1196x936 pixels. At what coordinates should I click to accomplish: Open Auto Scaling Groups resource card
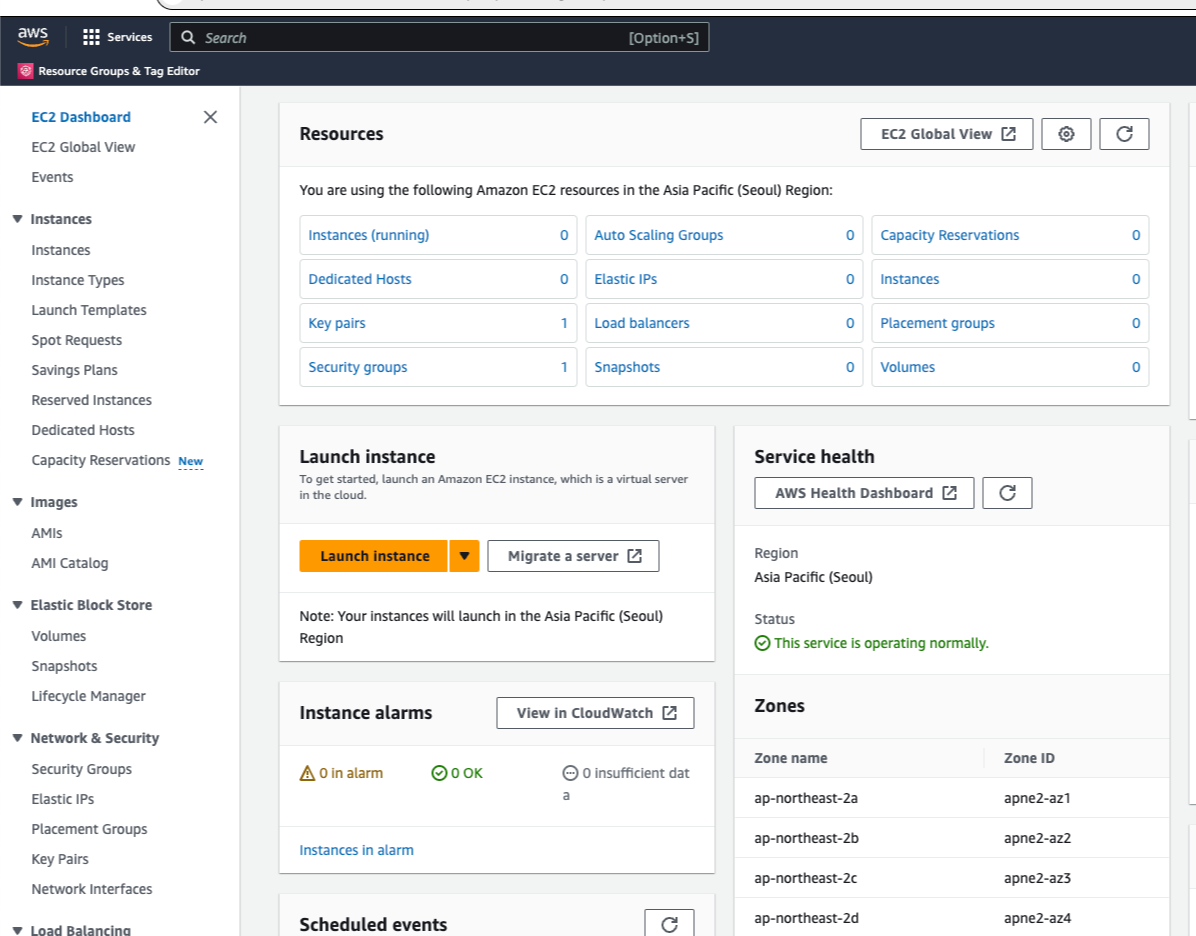tap(724, 235)
